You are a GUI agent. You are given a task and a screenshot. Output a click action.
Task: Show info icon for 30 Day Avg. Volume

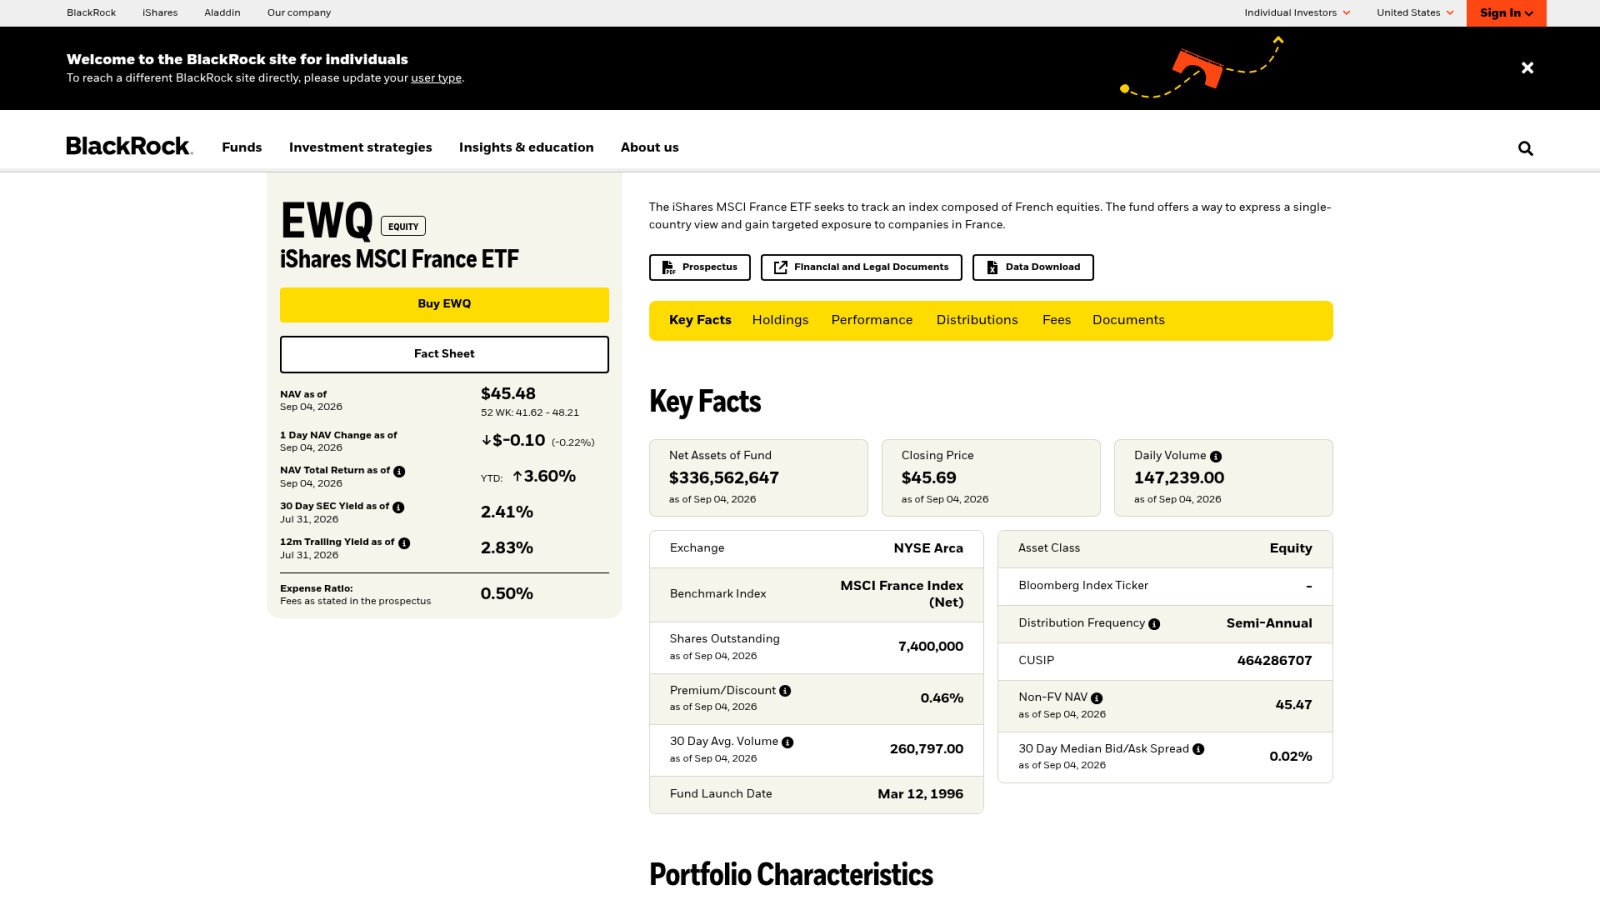(787, 742)
